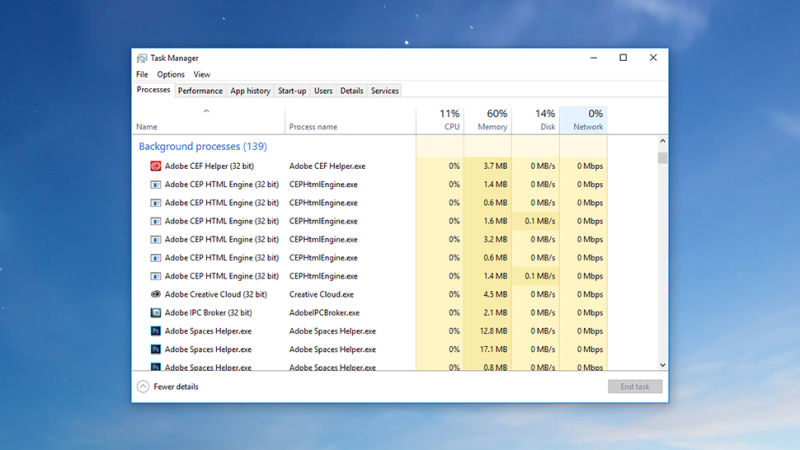800x450 pixels.
Task: Click the Adobe Spaces Helper.exe name in 12.8 MB row
Action: click(208, 331)
